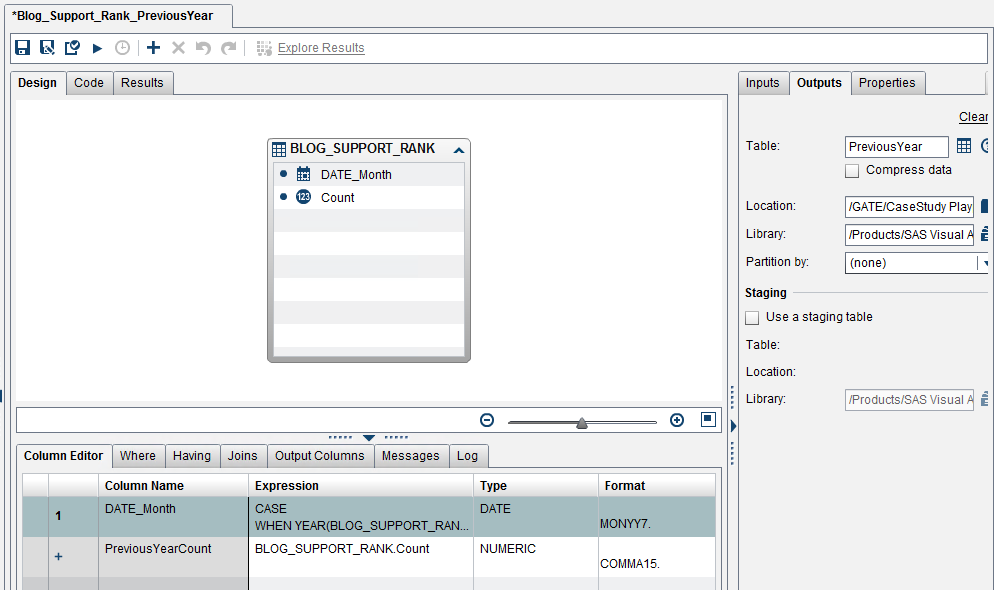Image resolution: width=994 pixels, height=590 pixels.
Task: Click the fit to window icon
Action: [708, 420]
